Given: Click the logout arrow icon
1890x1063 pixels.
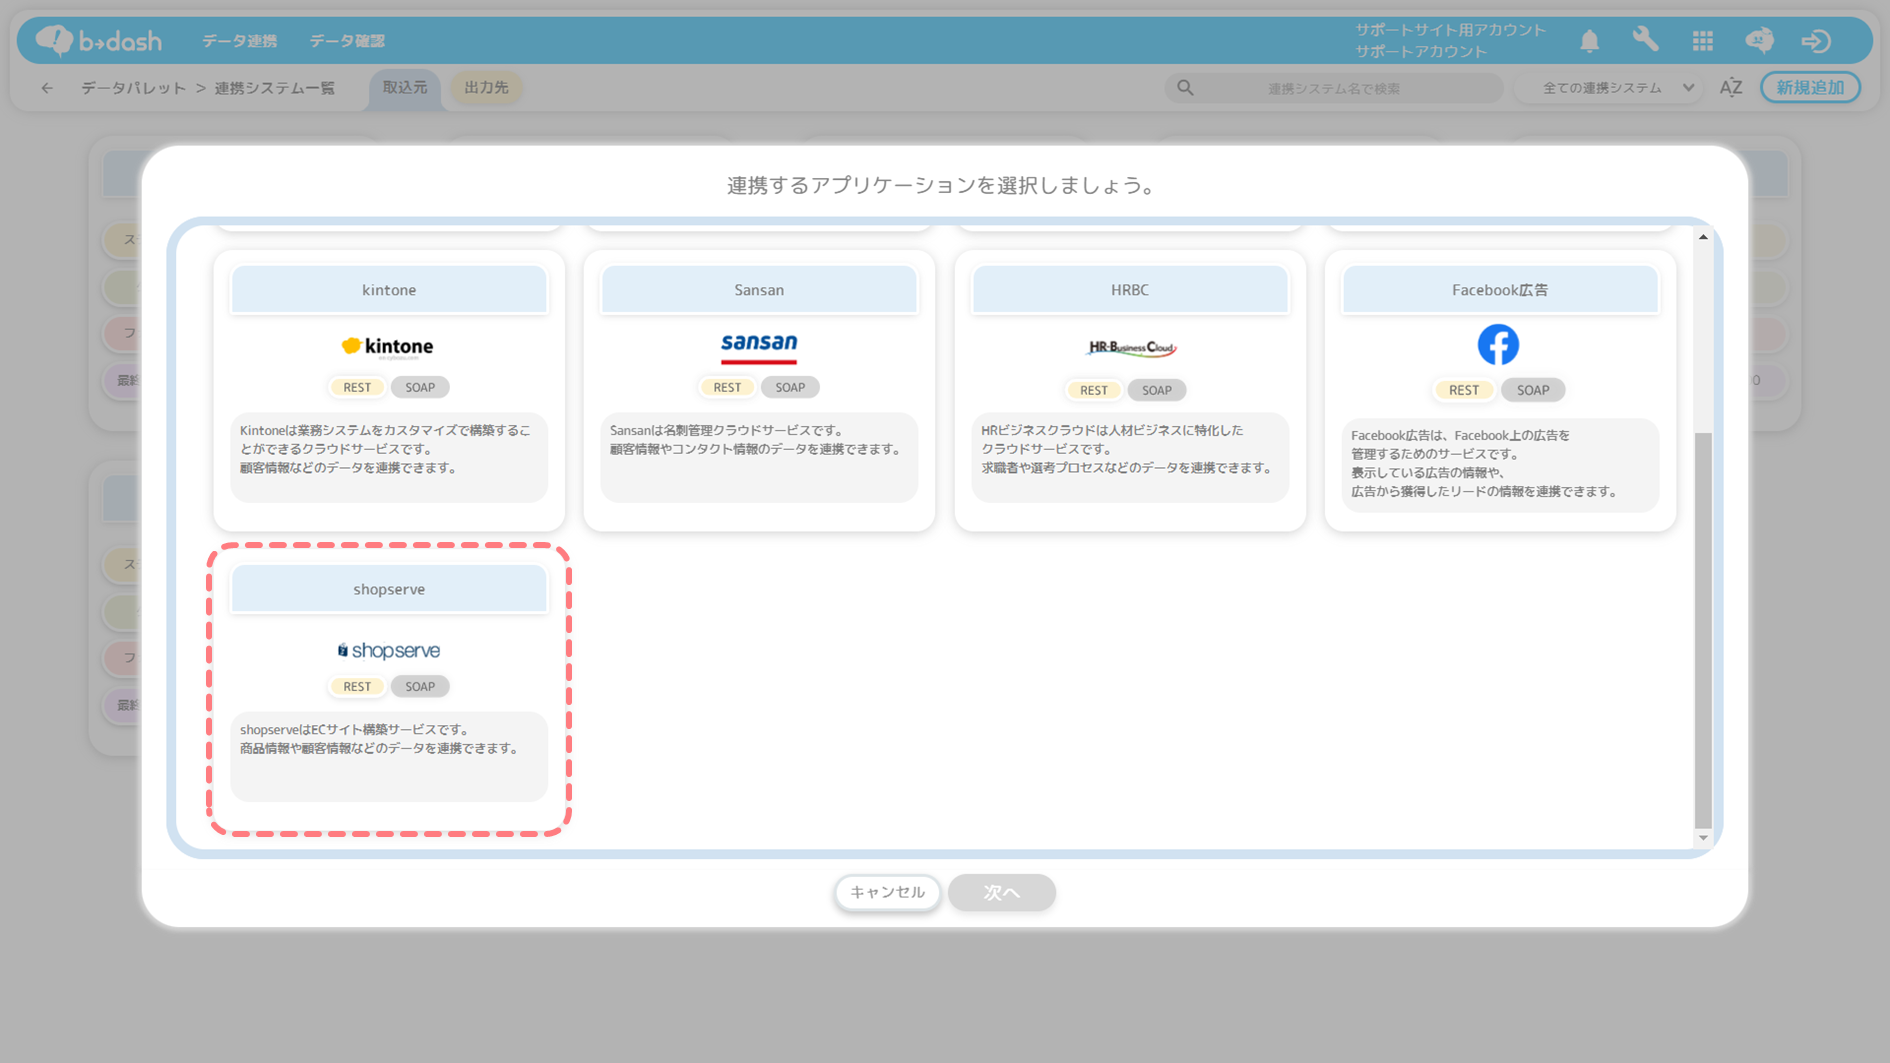Looking at the screenshot, I should point(1816,41).
